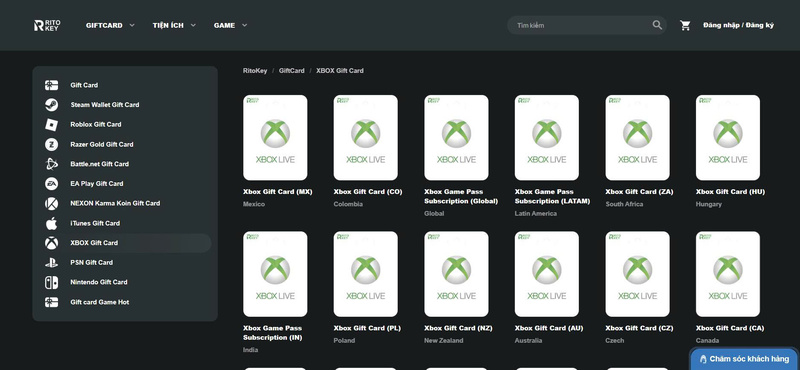
Task: Click the search magnifier icon
Action: point(657,25)
